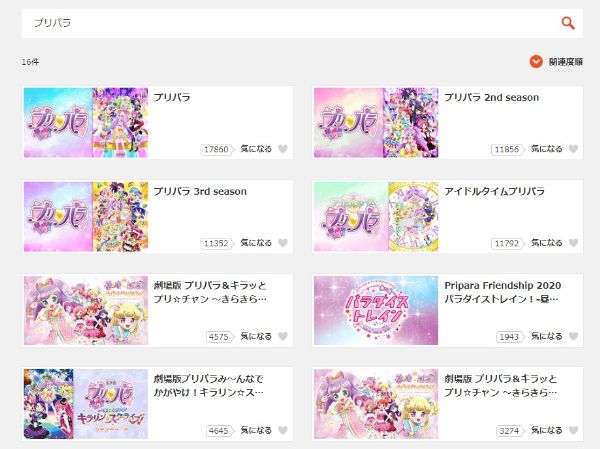
Task: Toggle the heart on プリパラ 2nd season
Action: click(x=573, y=149)
